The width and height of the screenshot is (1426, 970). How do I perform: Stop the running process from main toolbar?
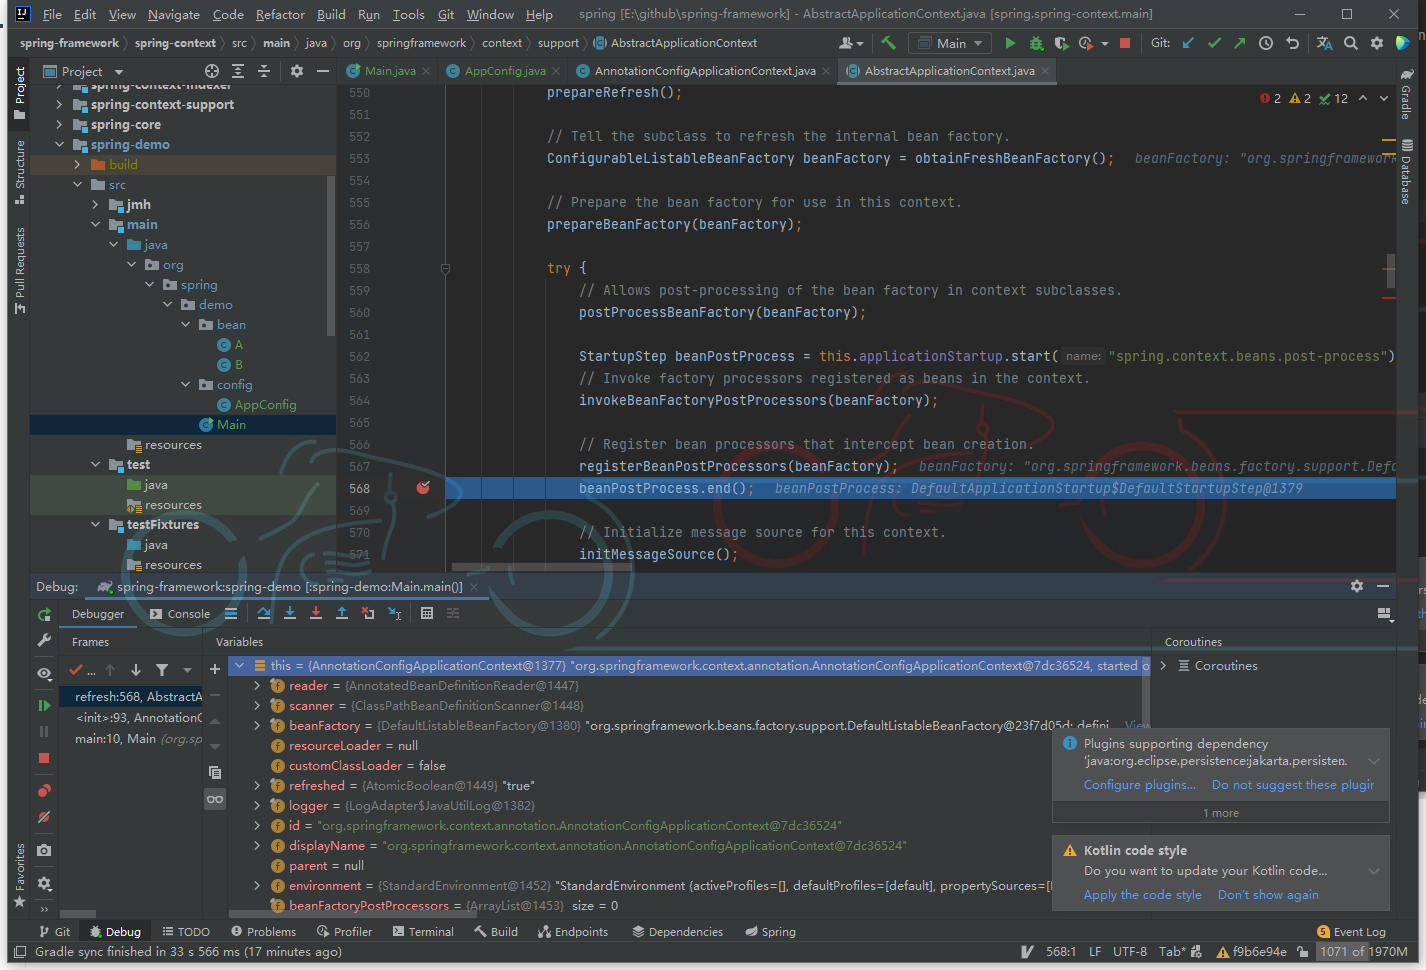1125,43
